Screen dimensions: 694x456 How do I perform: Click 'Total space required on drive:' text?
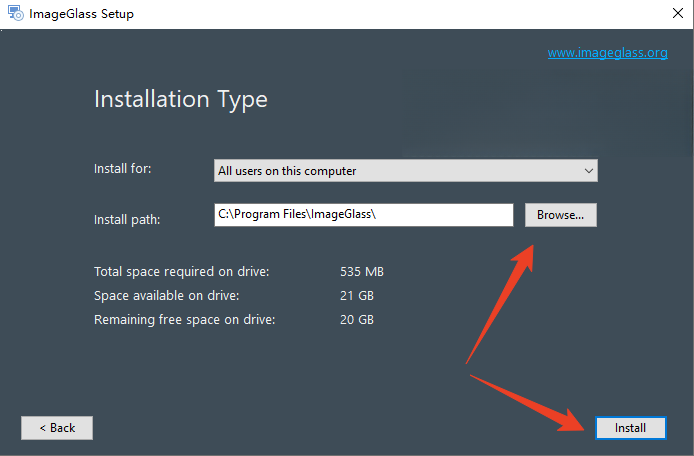tap(181, 271)
